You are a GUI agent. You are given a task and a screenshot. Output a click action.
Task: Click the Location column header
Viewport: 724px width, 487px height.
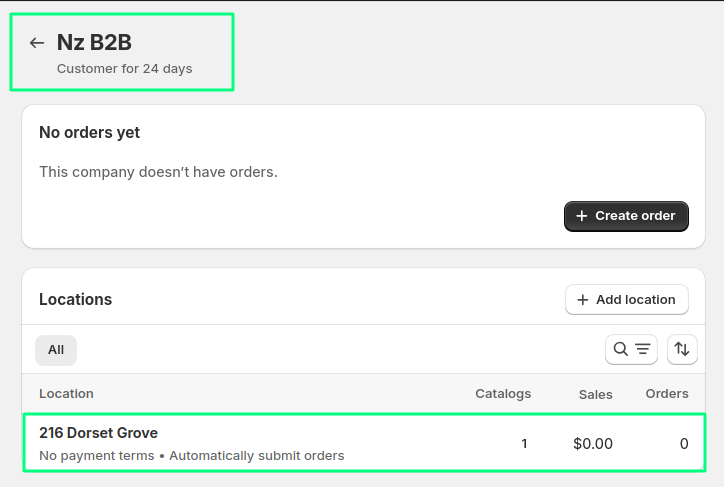[66, 394]
